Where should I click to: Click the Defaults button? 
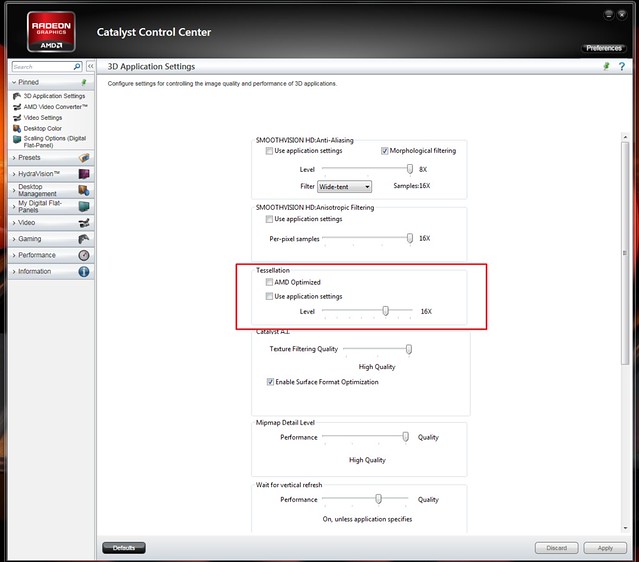(124, 548)
